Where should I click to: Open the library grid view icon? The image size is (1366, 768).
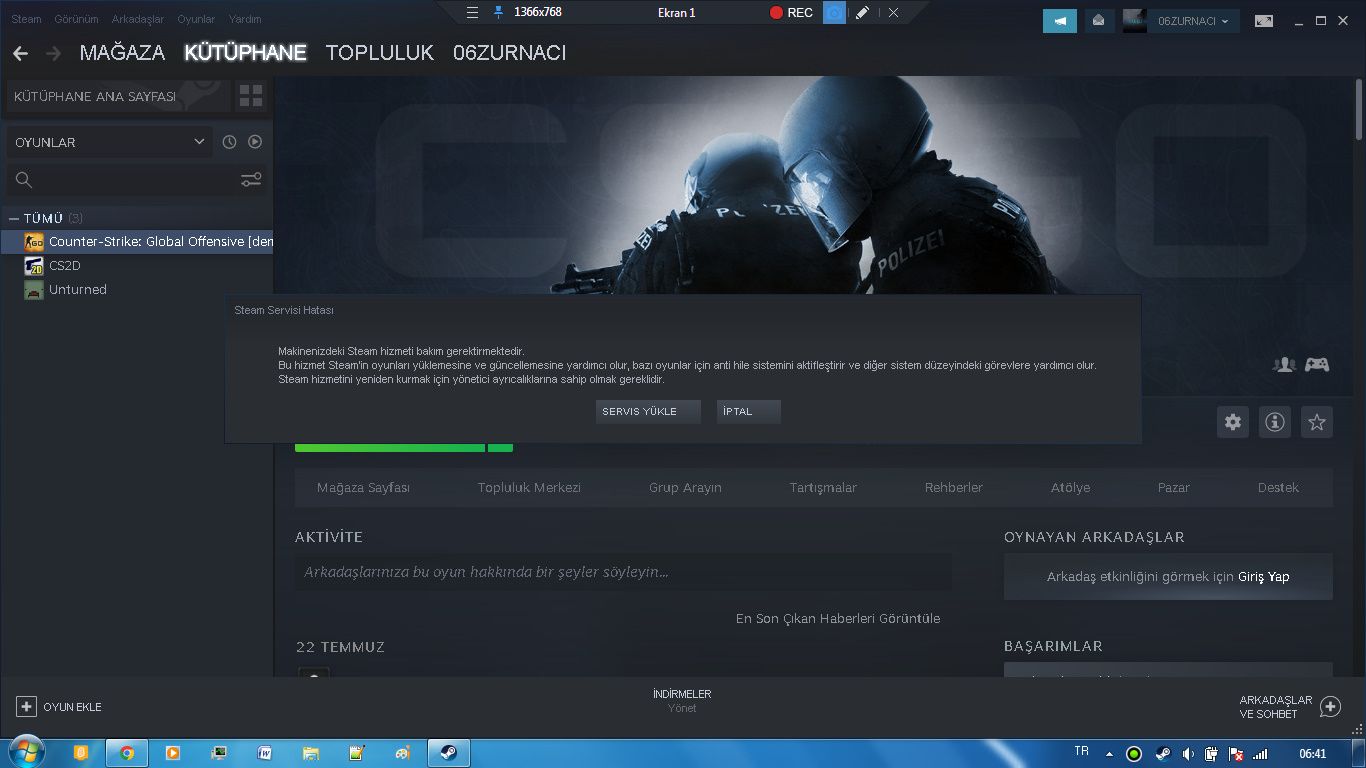tap(251, 96)
